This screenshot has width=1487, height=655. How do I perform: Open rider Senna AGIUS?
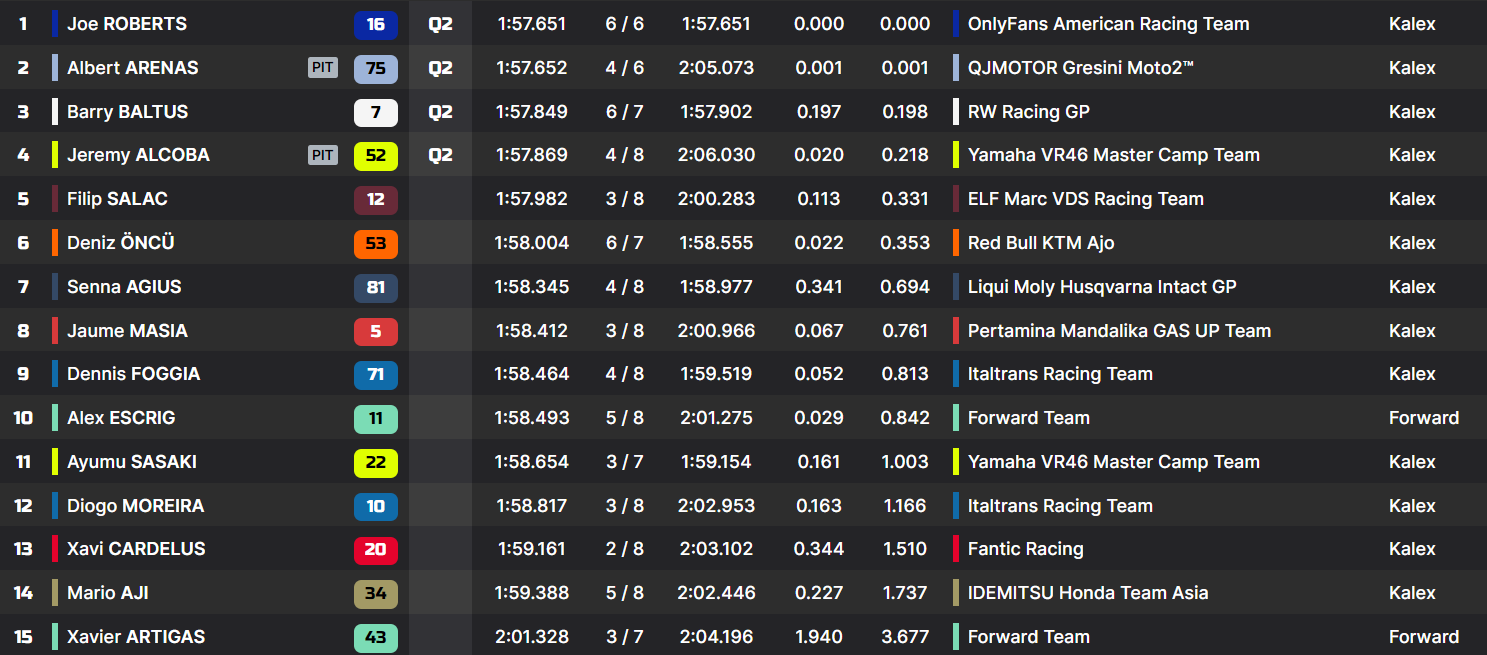coord(124,287)
